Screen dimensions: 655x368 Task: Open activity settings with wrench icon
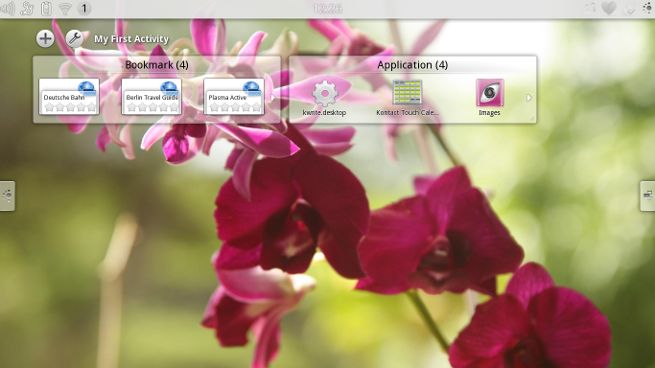75,39
